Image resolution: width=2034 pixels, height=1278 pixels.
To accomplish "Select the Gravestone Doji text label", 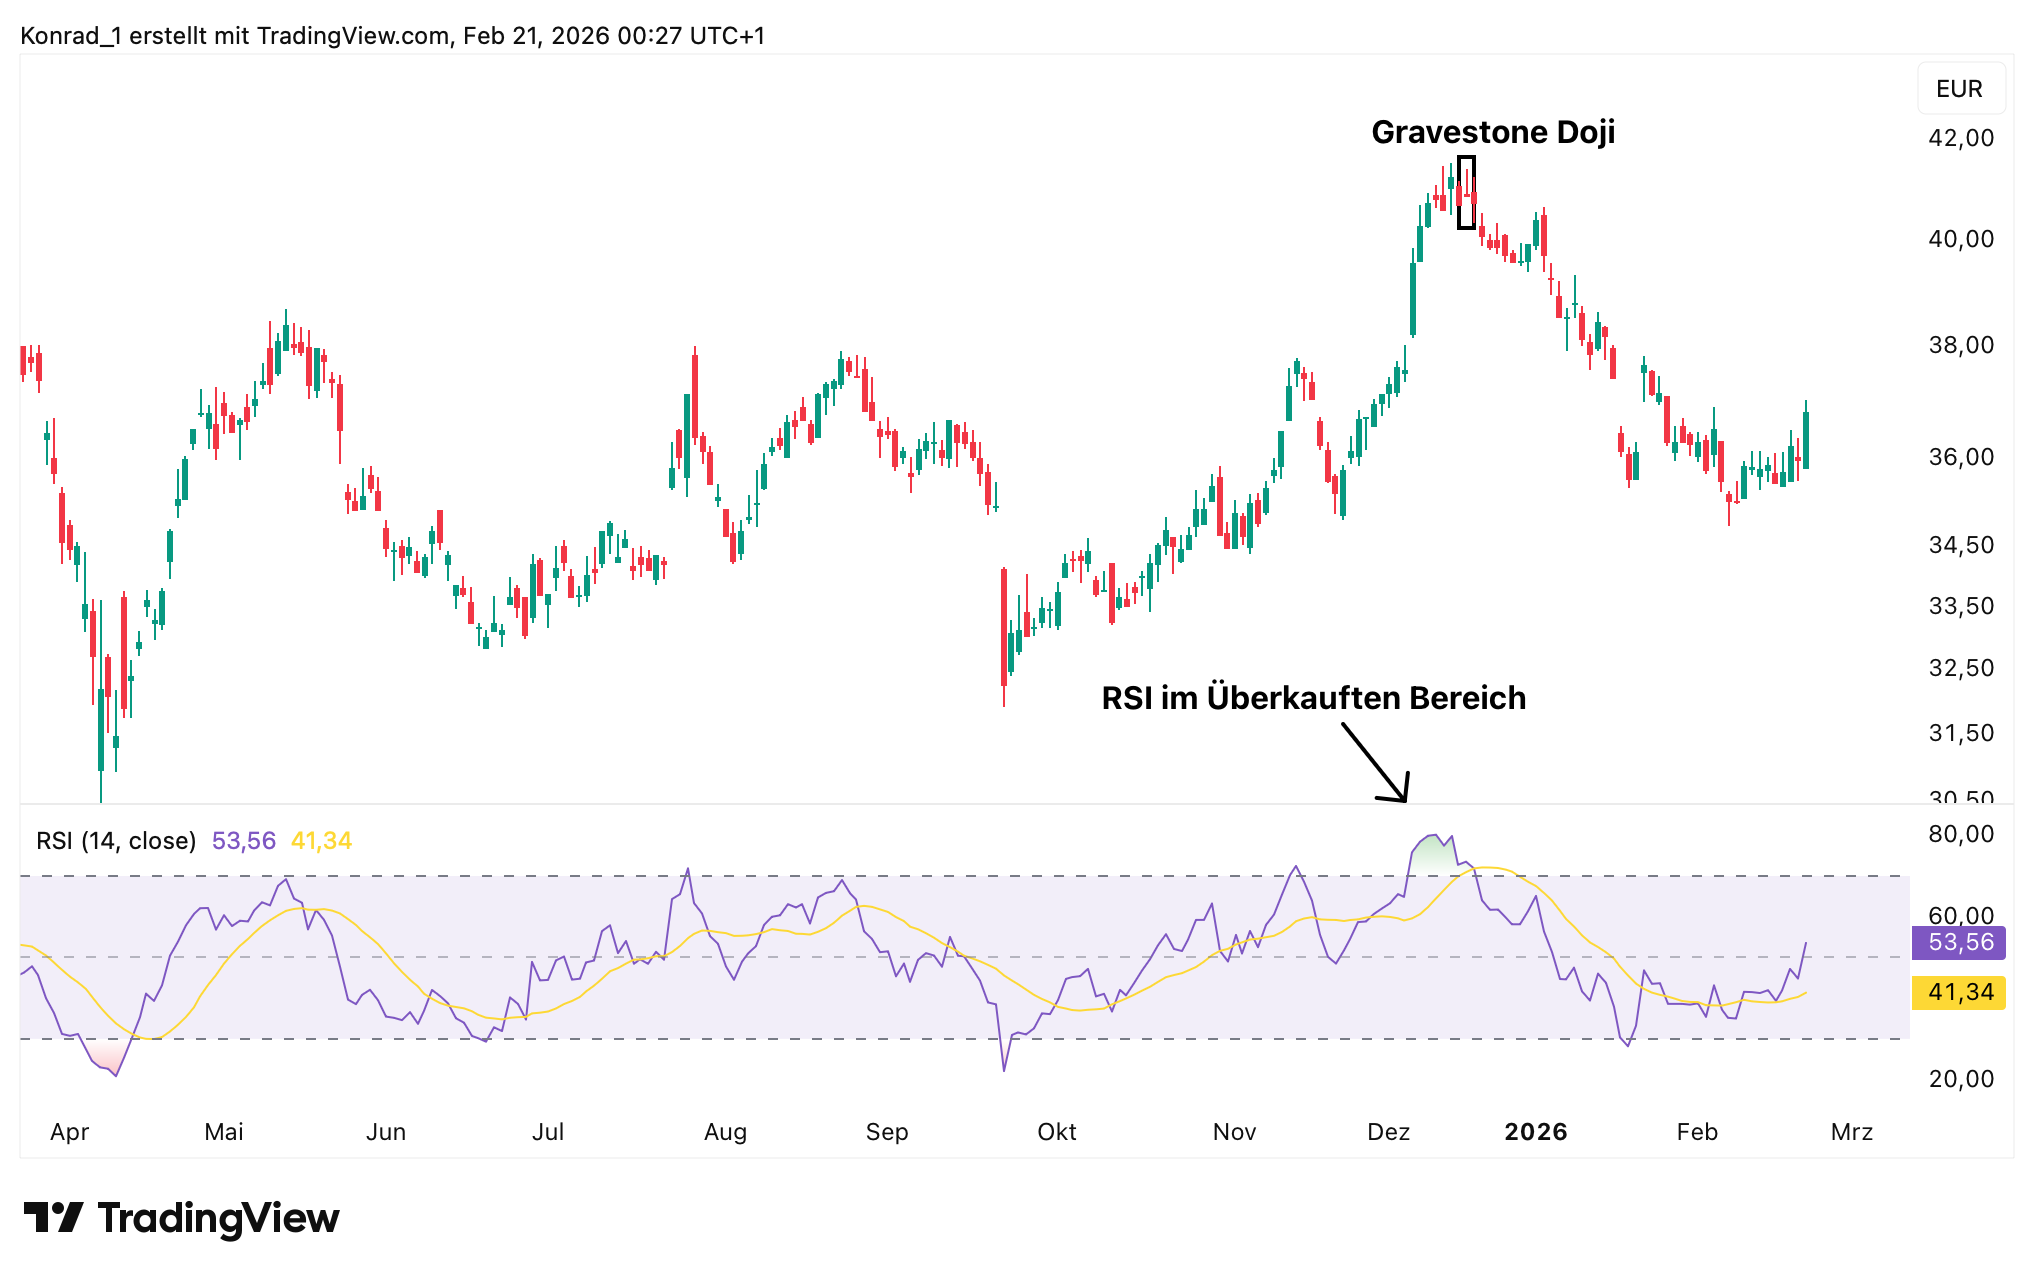I will click(1492, 132).
